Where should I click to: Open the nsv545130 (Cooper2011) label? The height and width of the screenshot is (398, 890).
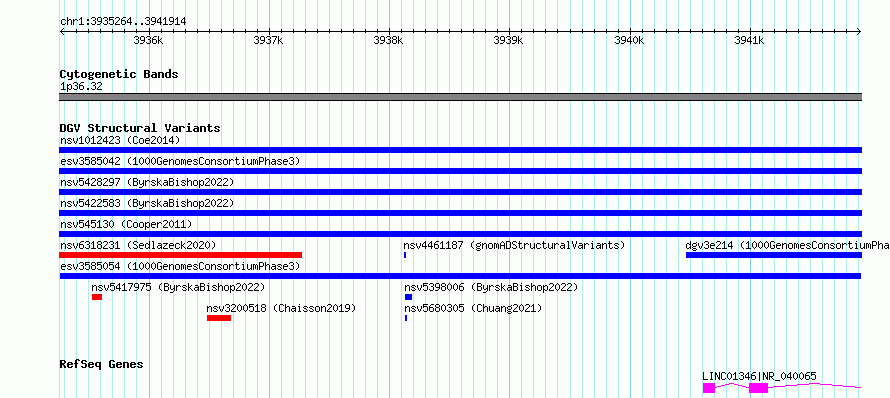pos(126,224)
